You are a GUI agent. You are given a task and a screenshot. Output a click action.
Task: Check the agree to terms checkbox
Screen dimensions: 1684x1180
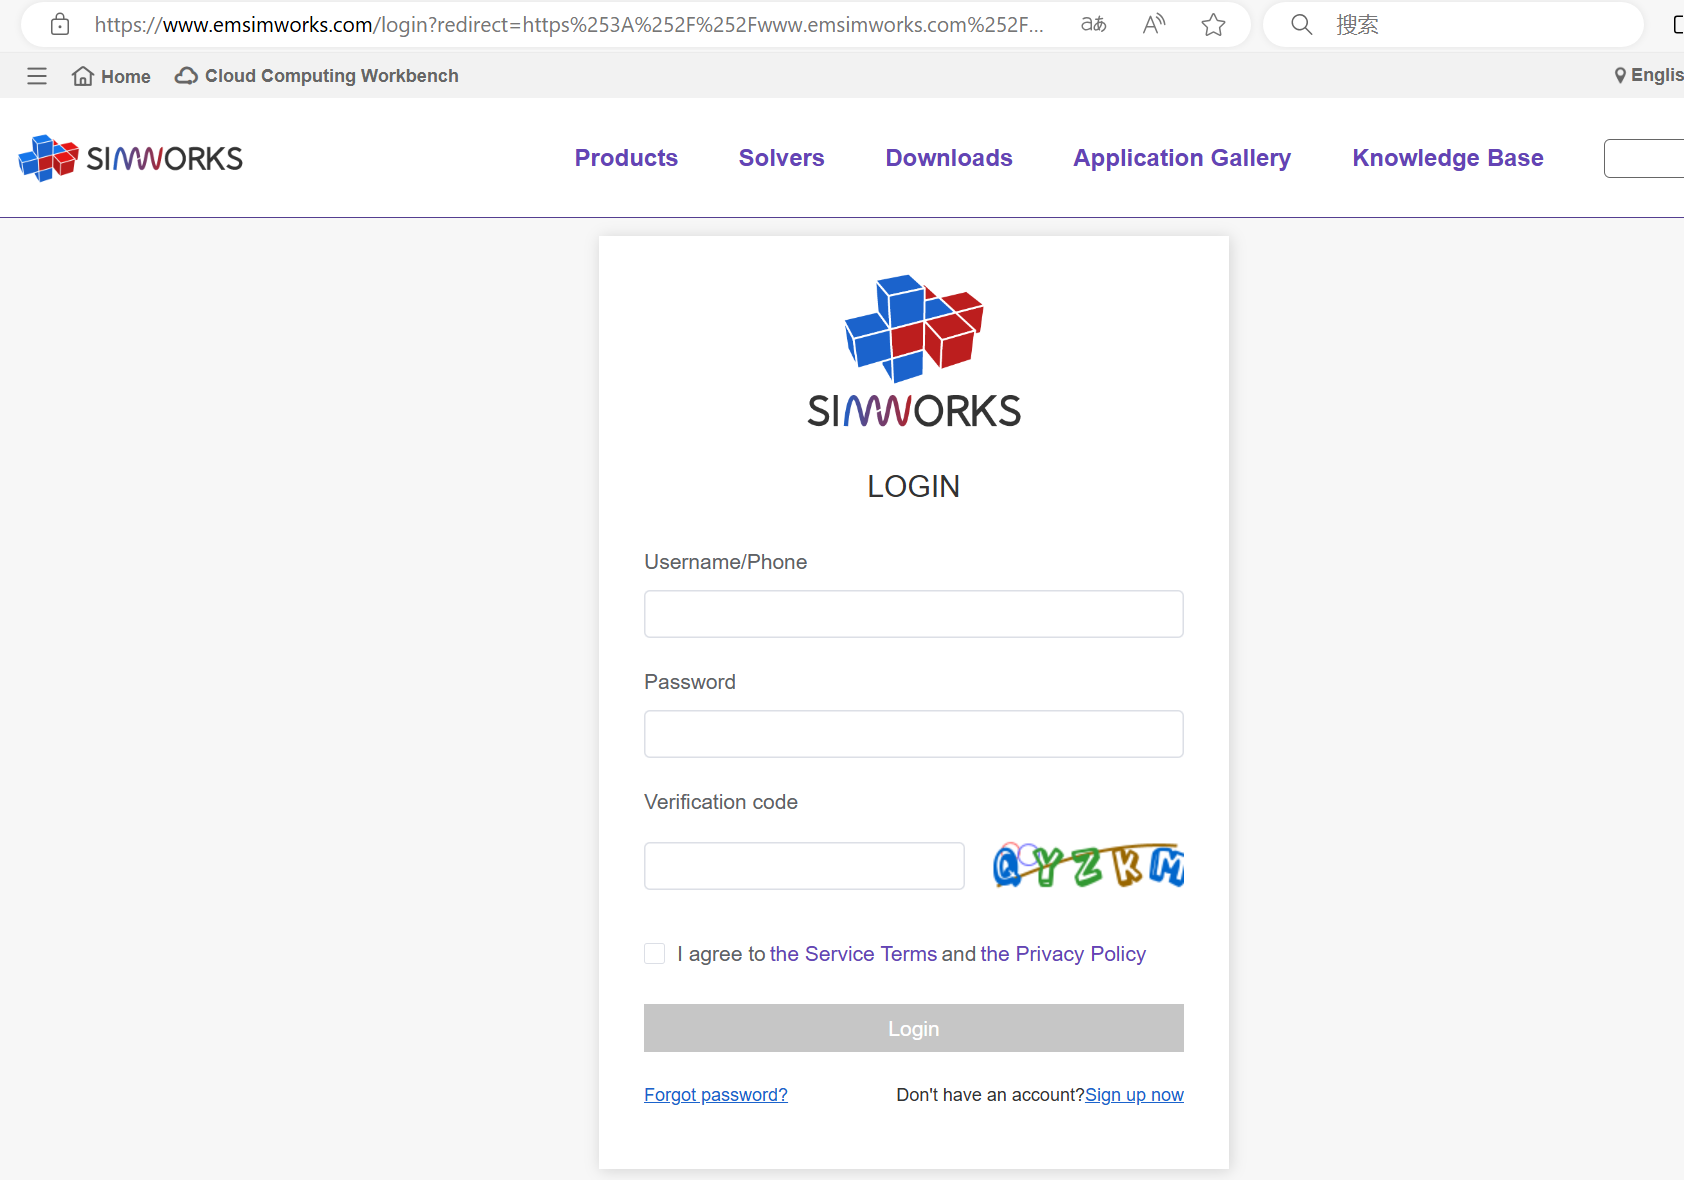(655, 954)
